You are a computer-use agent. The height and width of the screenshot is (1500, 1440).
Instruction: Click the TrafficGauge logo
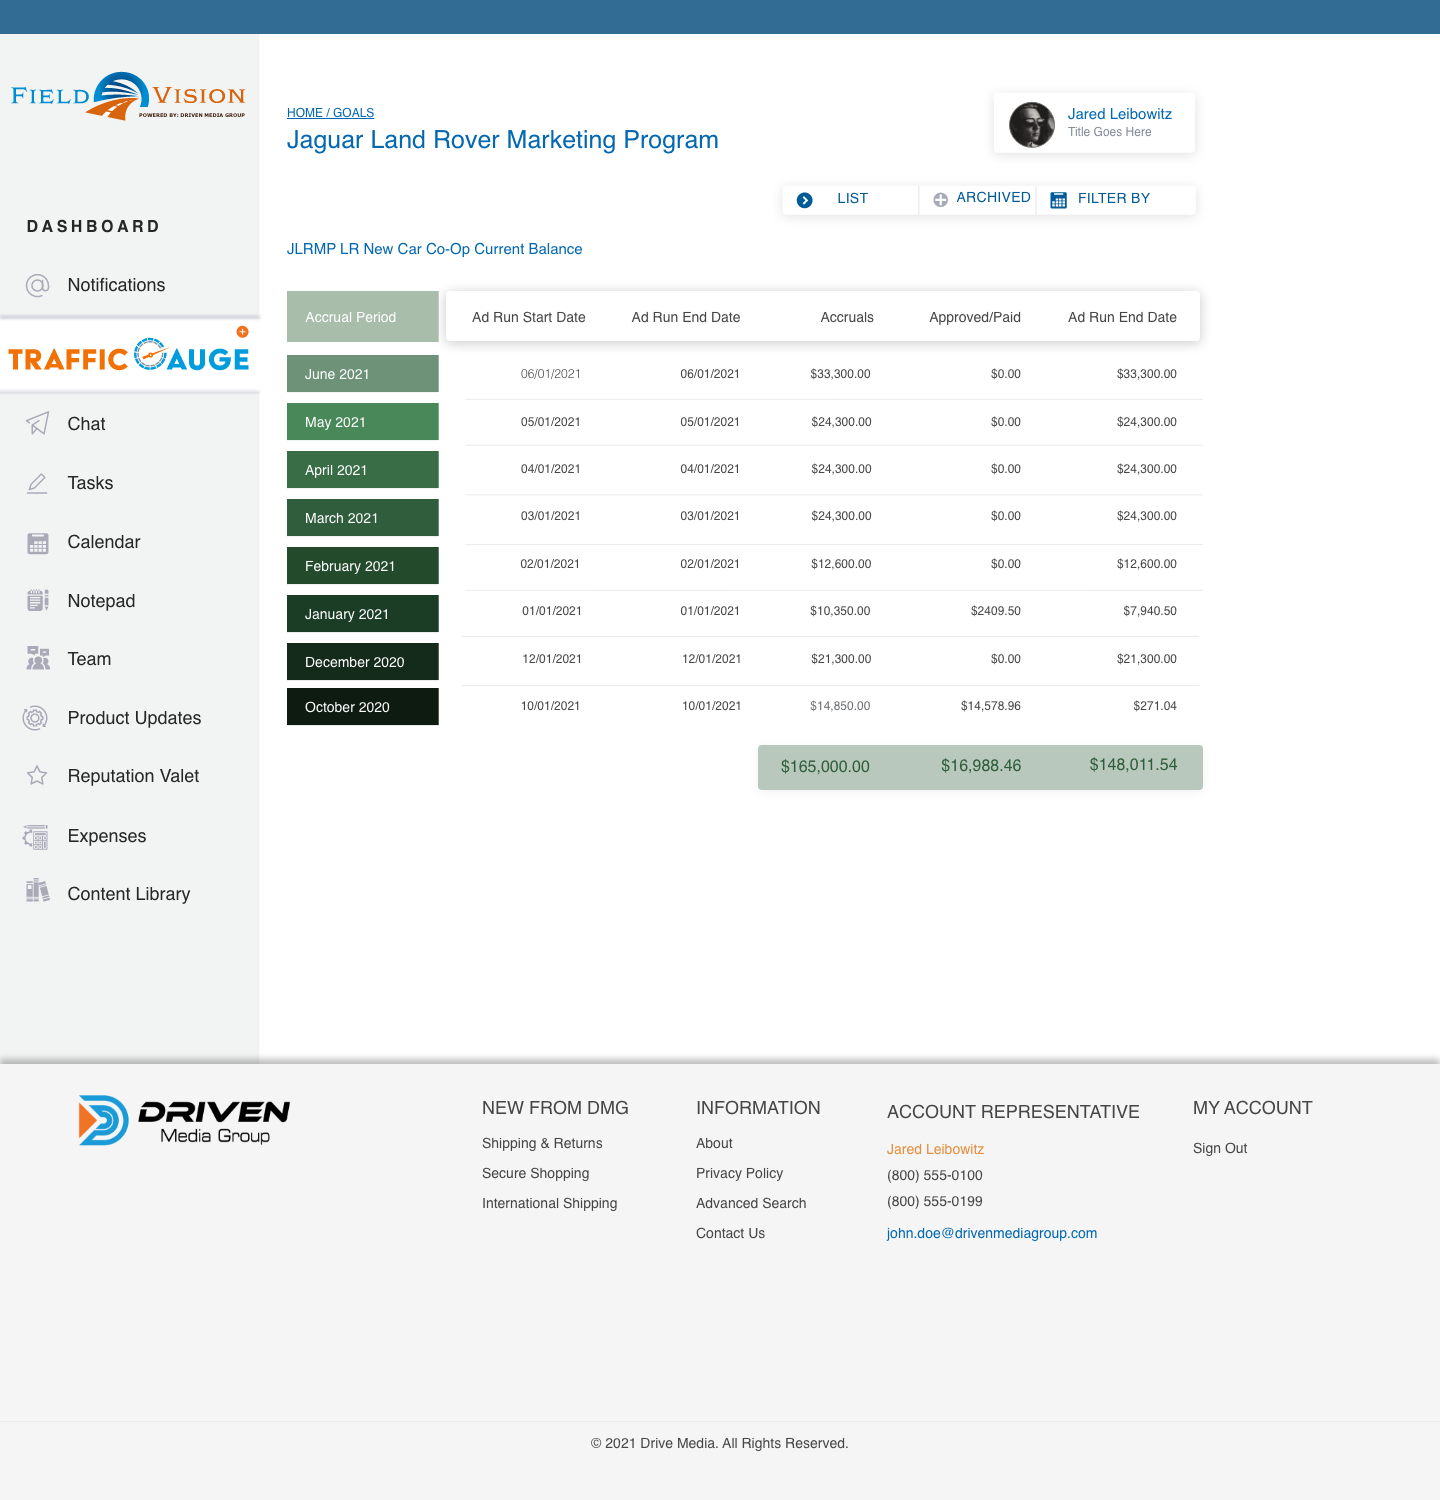129,356
